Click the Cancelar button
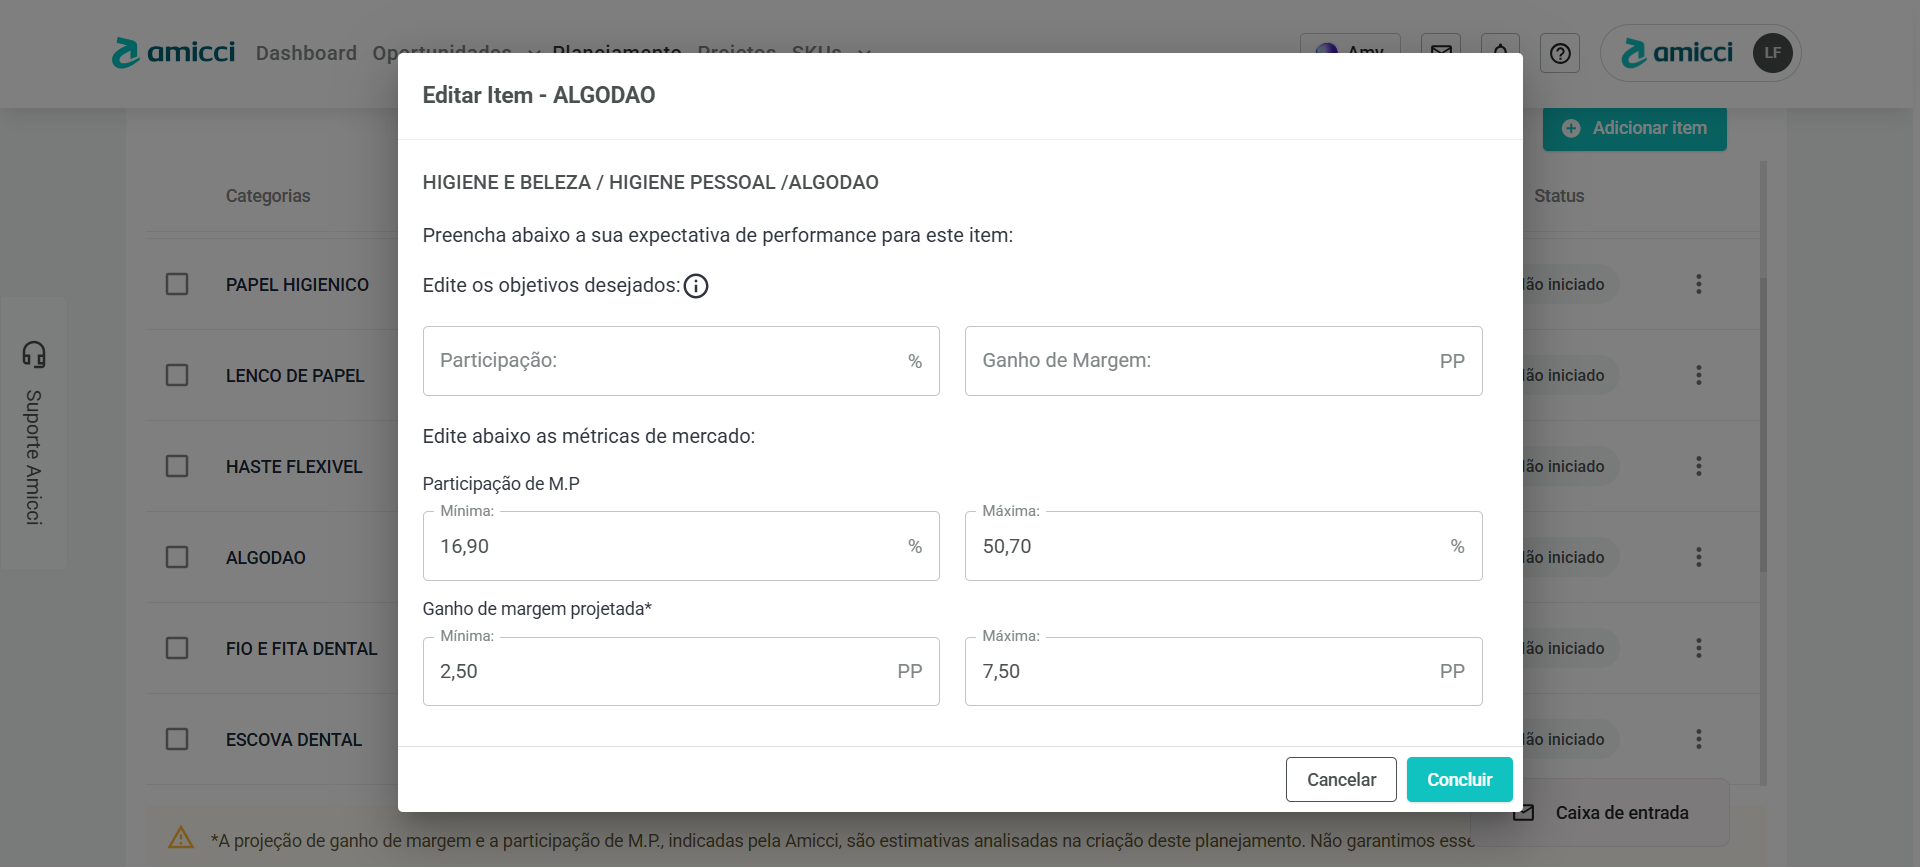The image size is (1920, 867). [x=1341, y=779]
